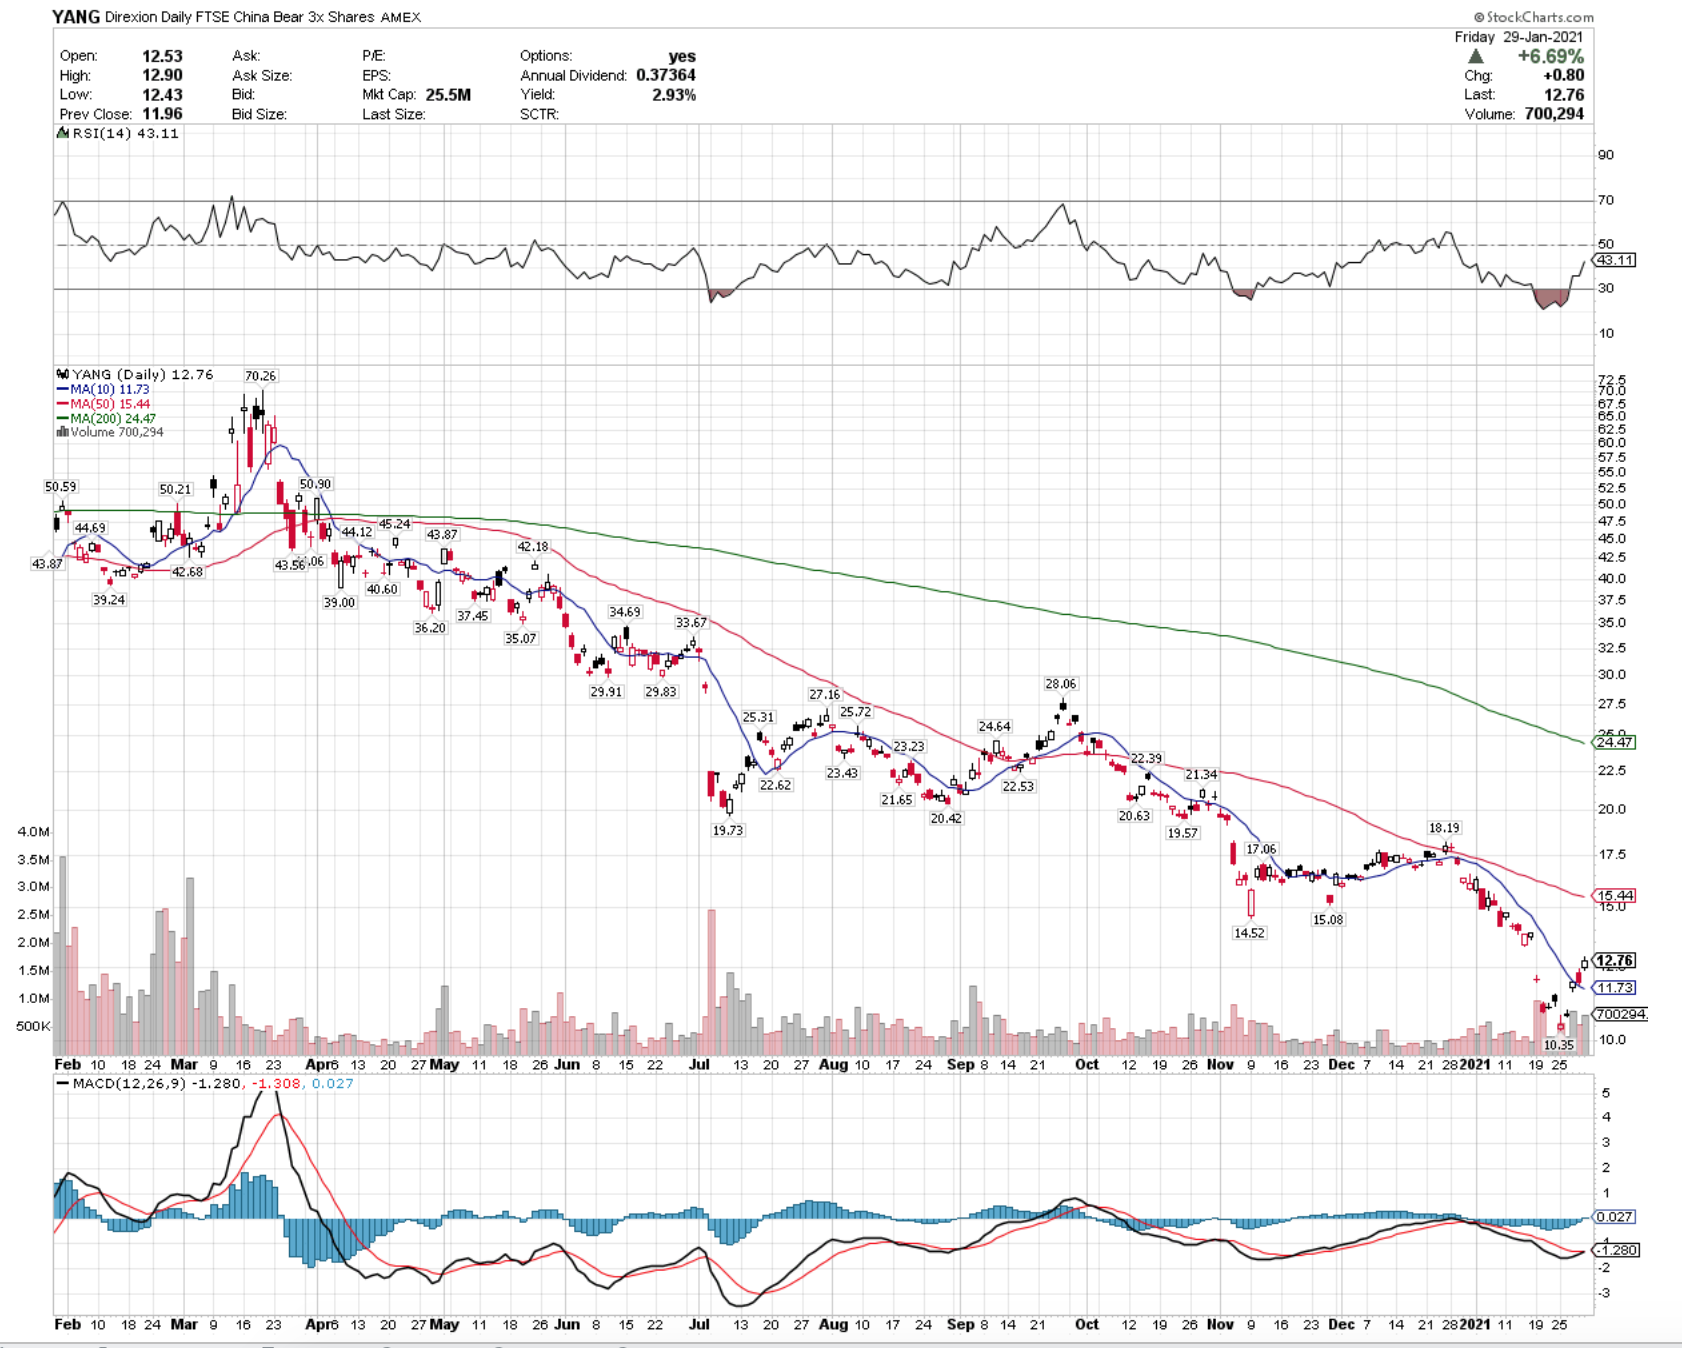Click the 700294 volume axis tag
Screen dimensions: 1682x1348
coord(1621,1014)
